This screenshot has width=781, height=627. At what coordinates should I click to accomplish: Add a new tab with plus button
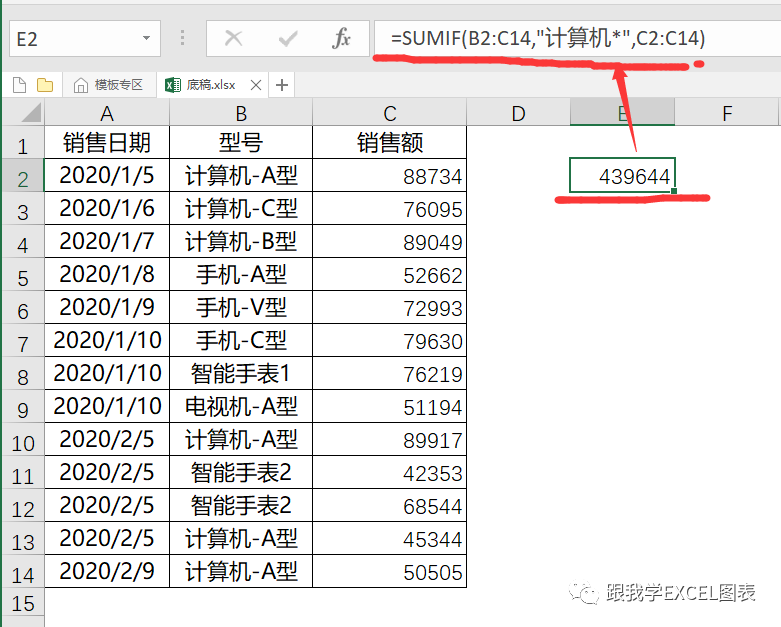pos(282,85)
